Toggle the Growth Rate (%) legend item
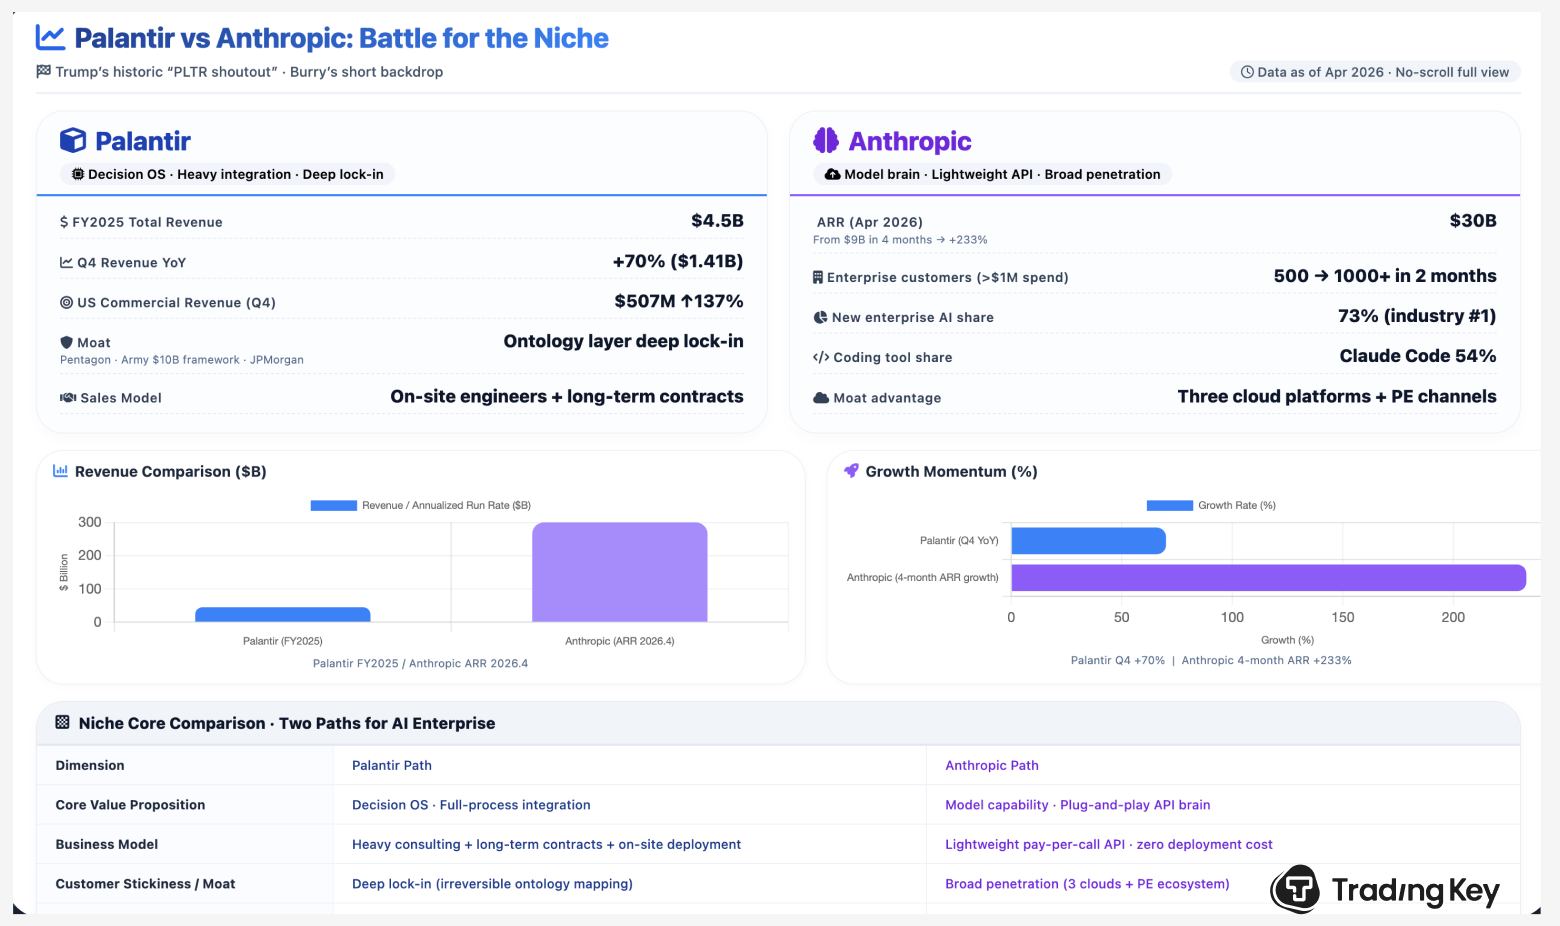Image resolution: width=1560 pixels, height=926 pixels. click(1211, 505)
